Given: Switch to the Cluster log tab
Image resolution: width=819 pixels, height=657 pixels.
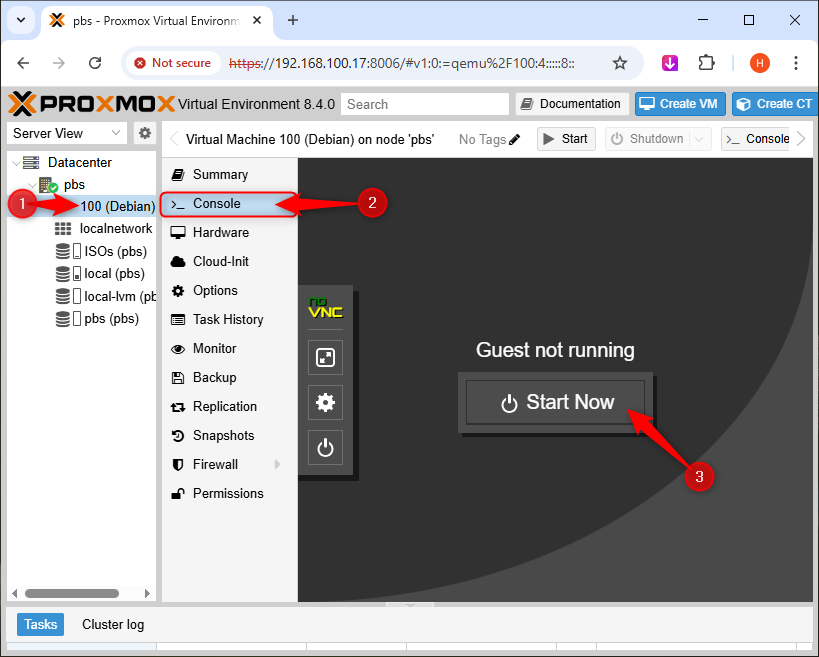Looking at the screenshot, I should click(113, 625).
